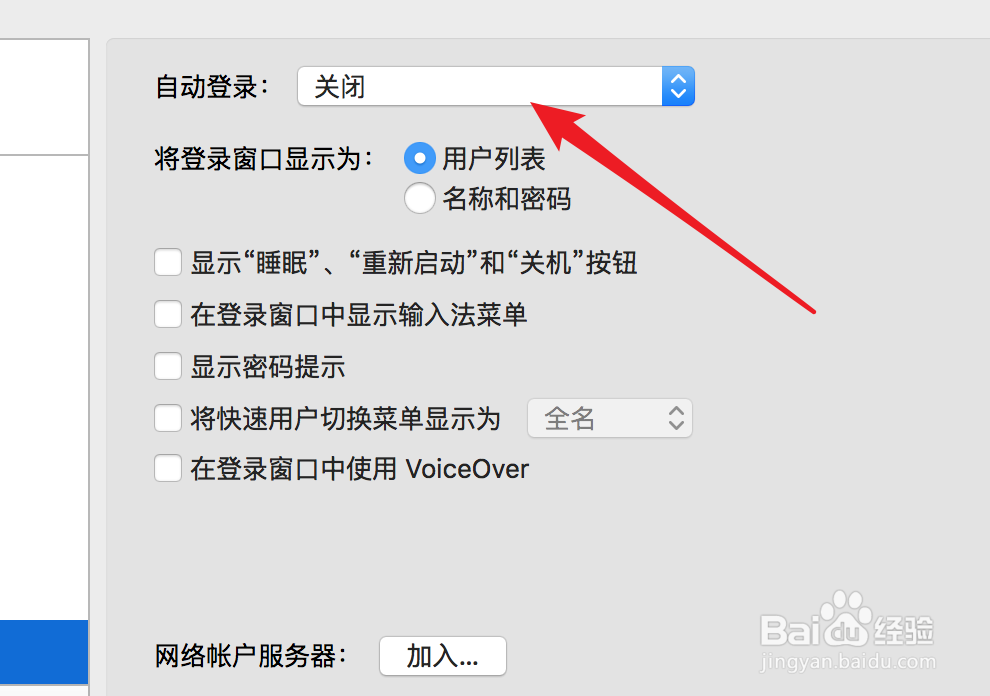
Task: Enable 将快速用户切换菜单显示为 checkbox
Action: (168, 417)
